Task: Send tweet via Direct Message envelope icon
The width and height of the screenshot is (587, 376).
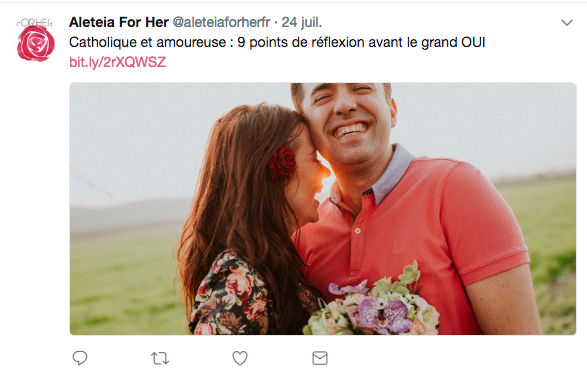Action: point(320,358)
